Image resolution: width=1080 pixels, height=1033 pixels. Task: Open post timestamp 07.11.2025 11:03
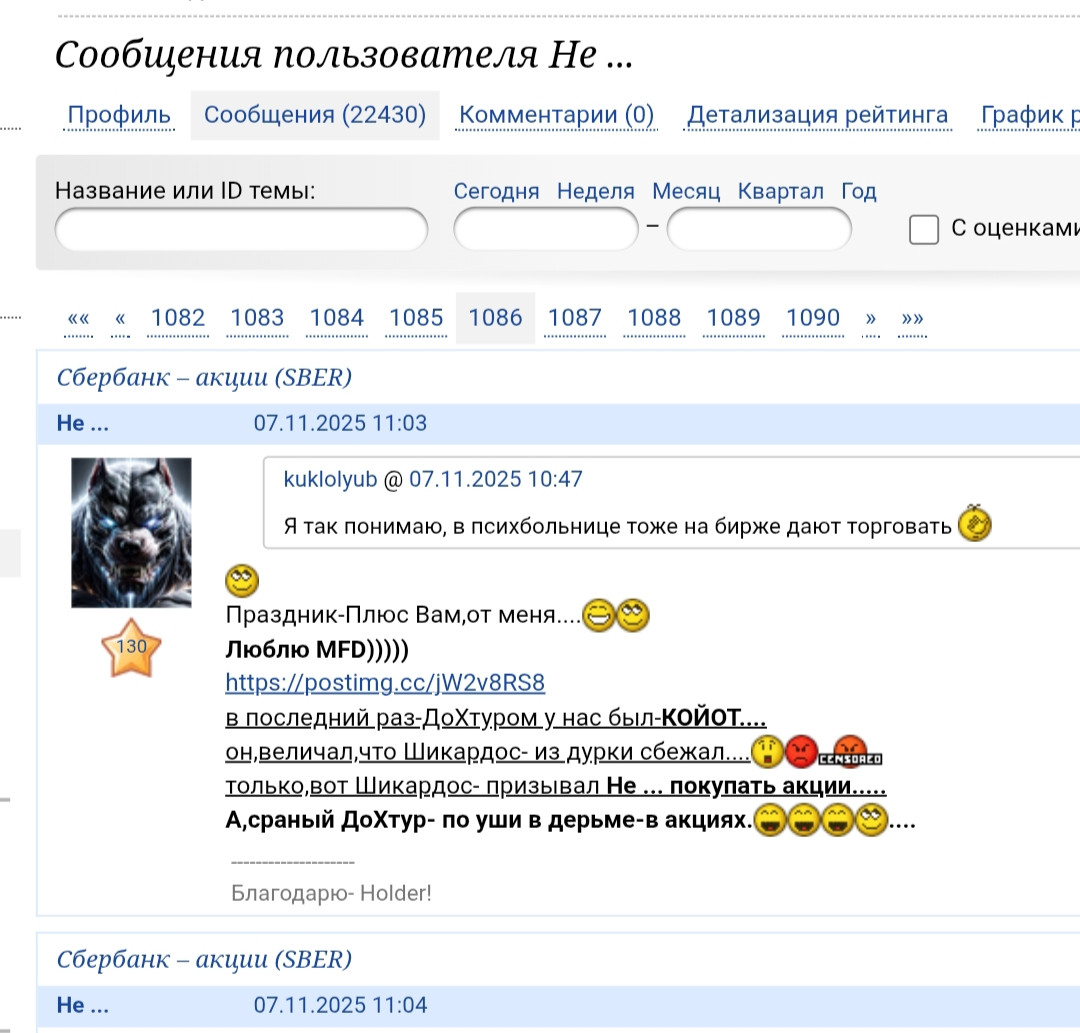pos(340,423)
